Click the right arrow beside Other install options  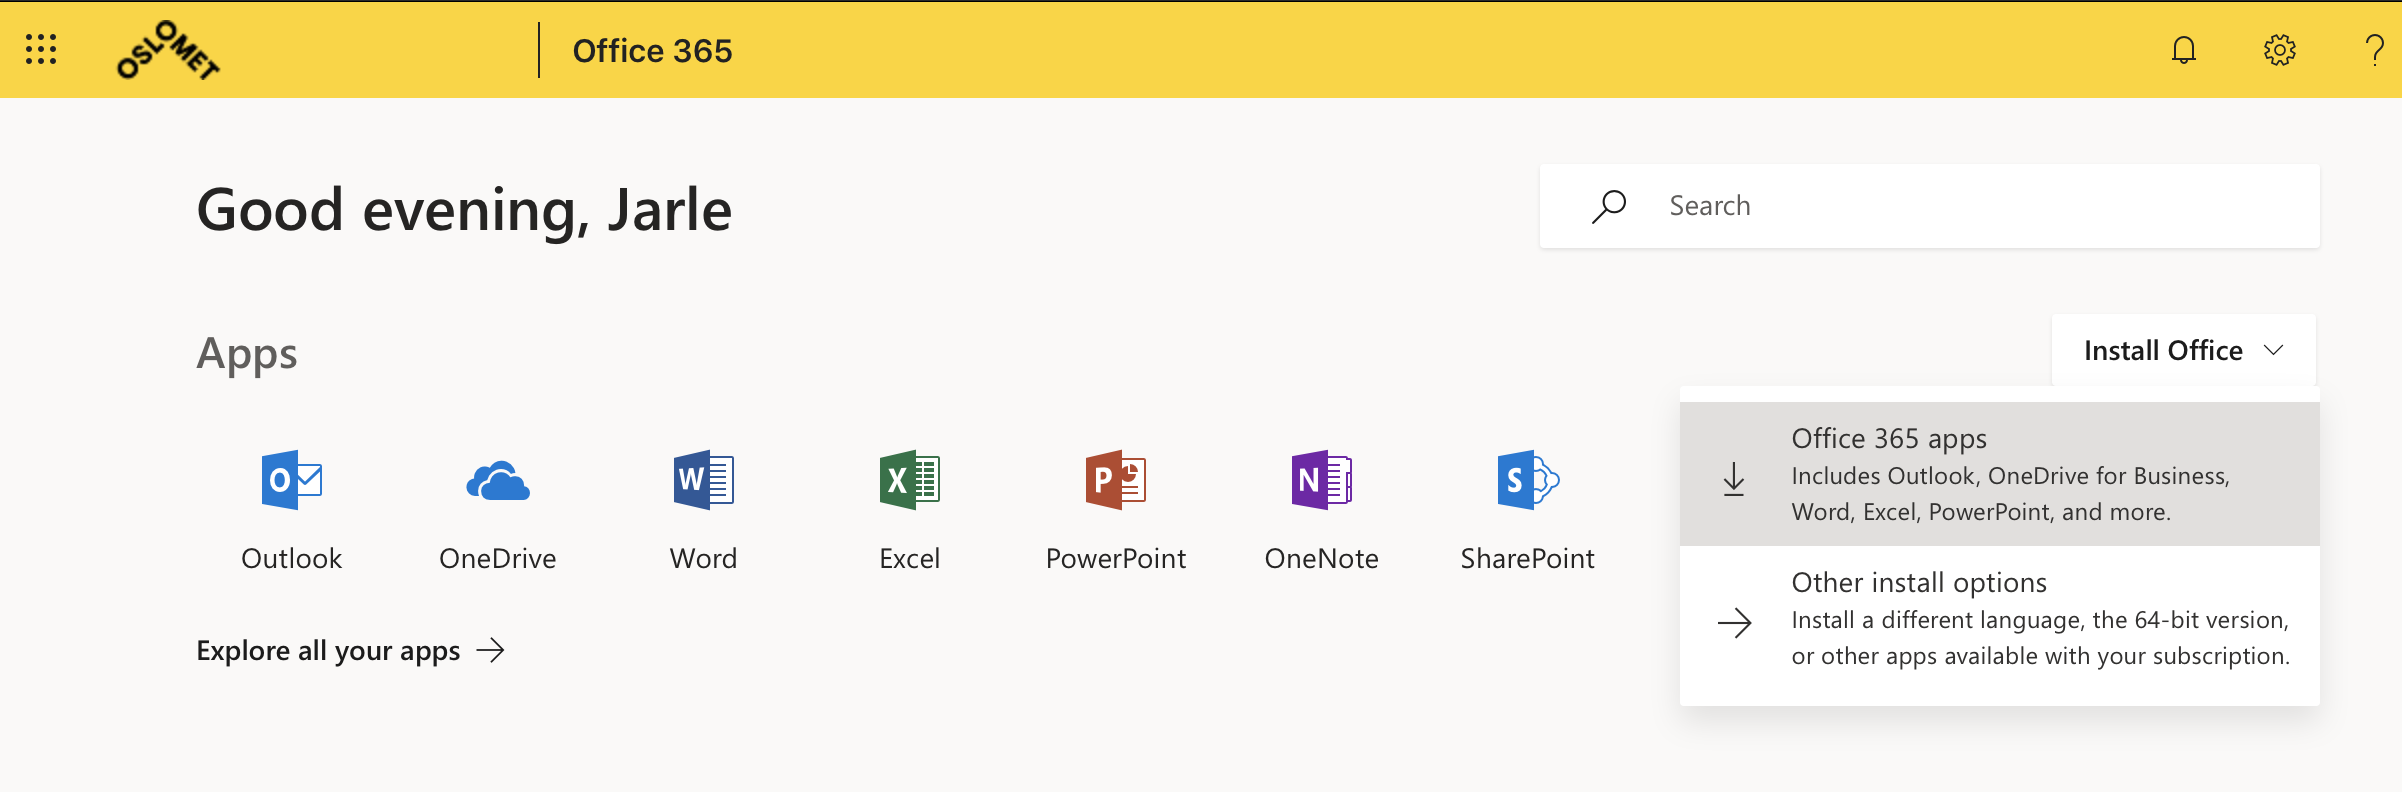(1735, 623)
